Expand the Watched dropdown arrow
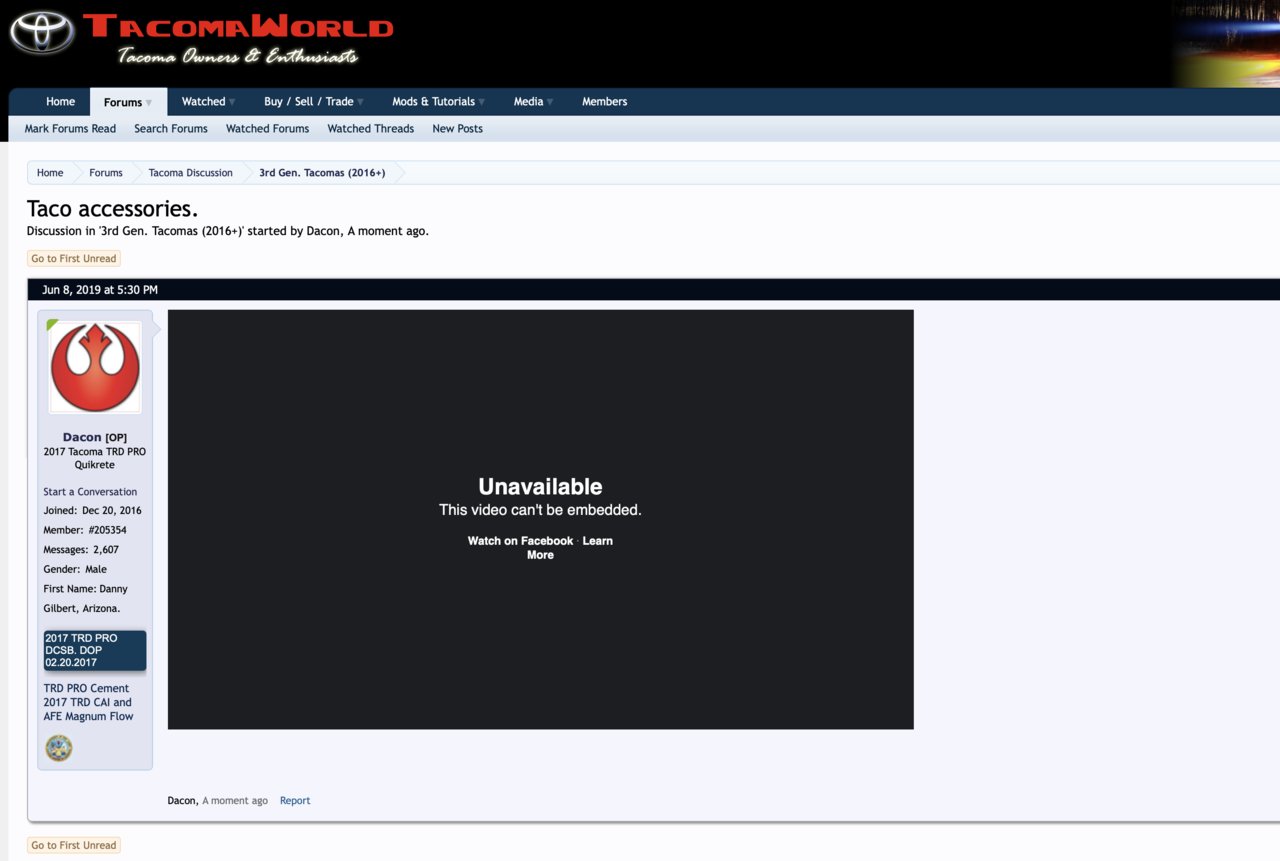1280x861 pixels. pos(232,102)
